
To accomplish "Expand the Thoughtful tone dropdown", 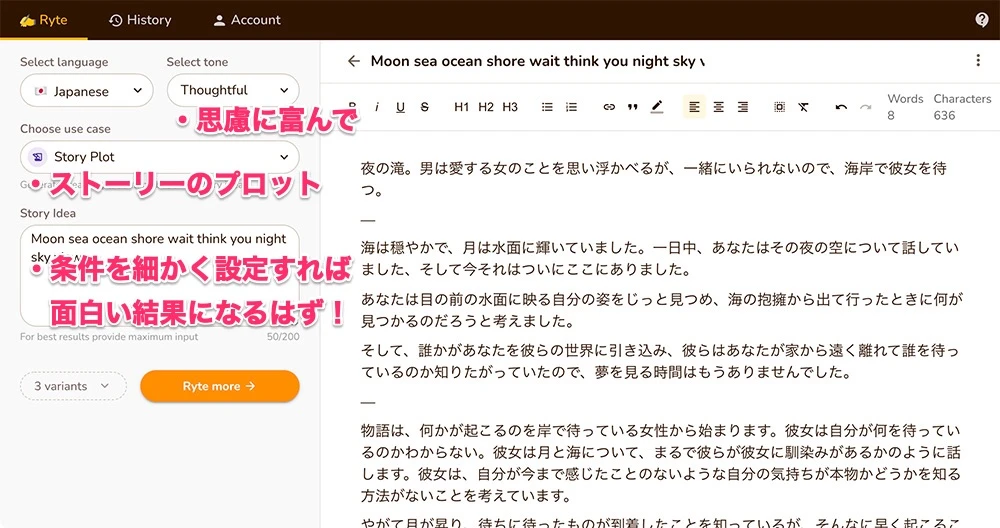I will click(x=233, y=90).
